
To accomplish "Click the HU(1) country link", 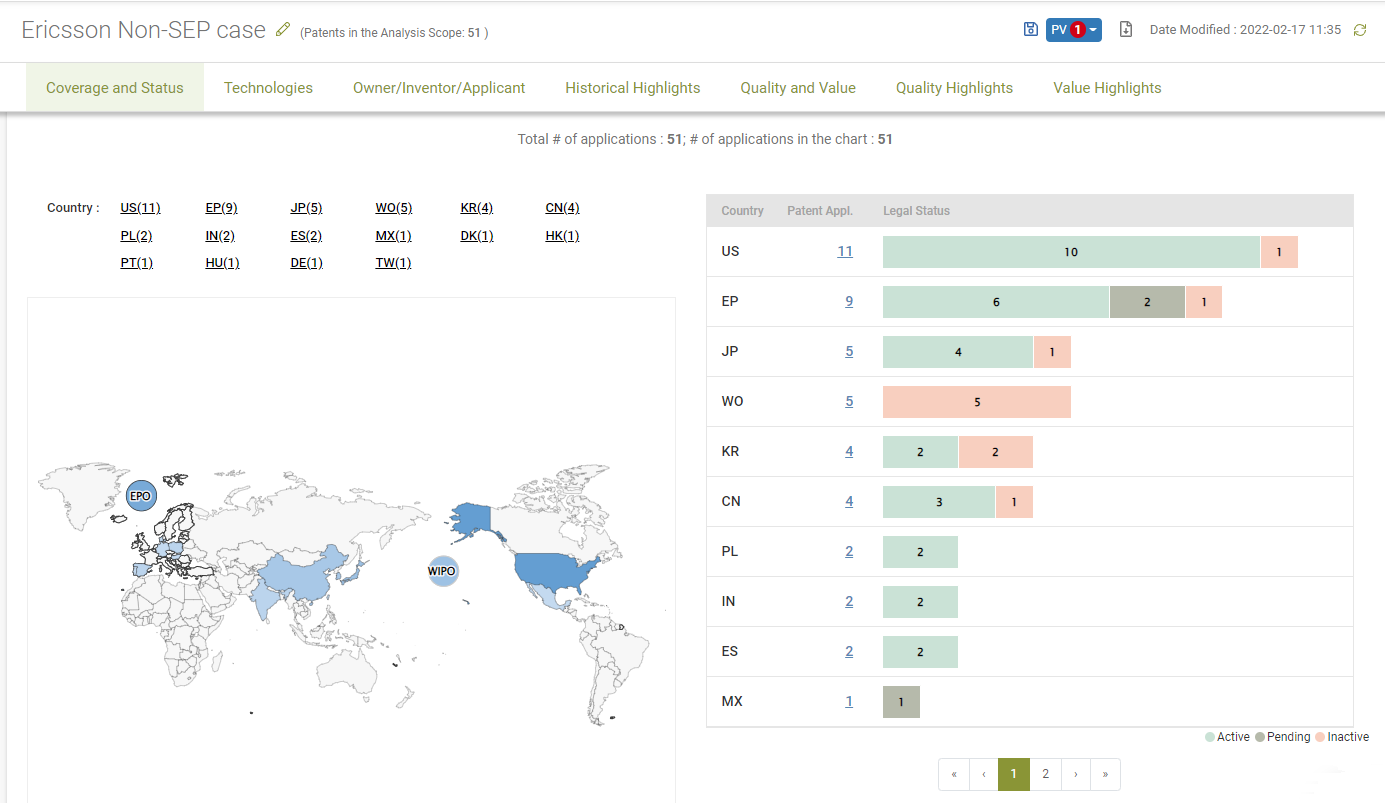I will coord(222,263).
